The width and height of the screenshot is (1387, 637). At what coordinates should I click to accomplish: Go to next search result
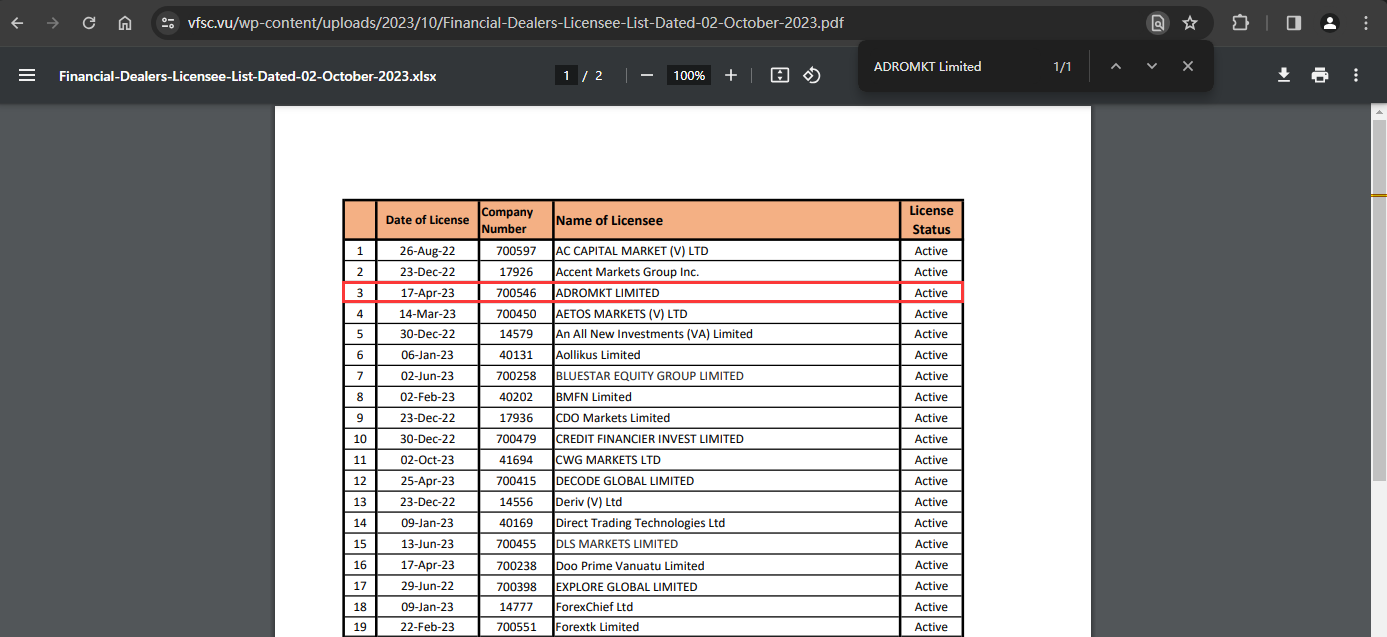pyautogui.click(x=1152, y=66)
